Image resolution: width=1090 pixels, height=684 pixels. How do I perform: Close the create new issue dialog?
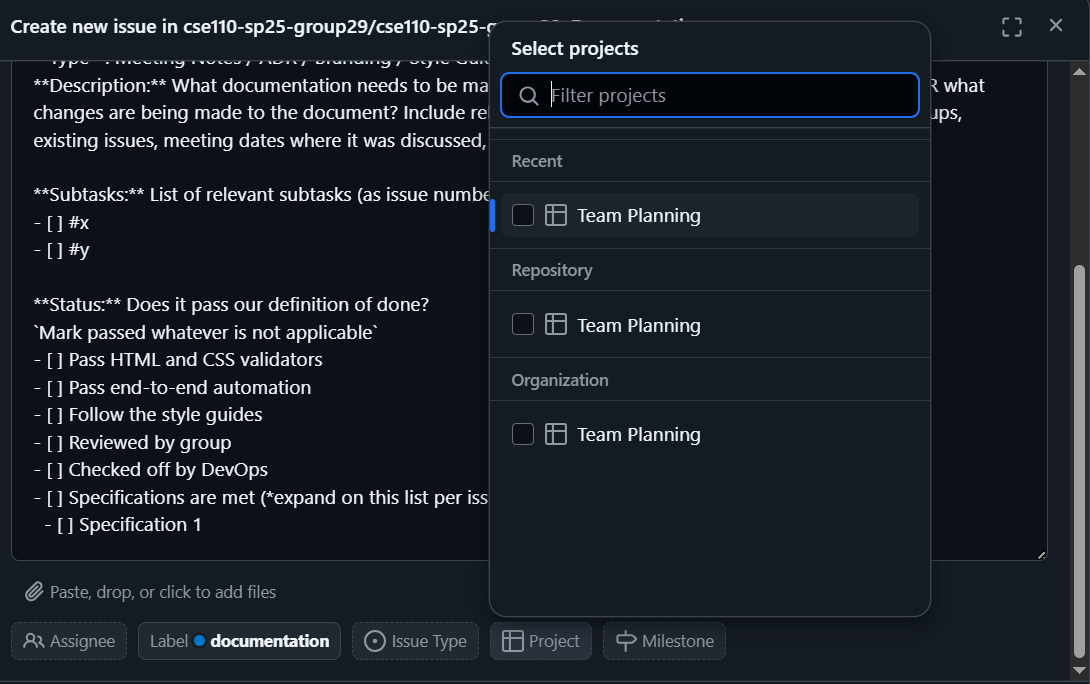tap(1056, 26)
